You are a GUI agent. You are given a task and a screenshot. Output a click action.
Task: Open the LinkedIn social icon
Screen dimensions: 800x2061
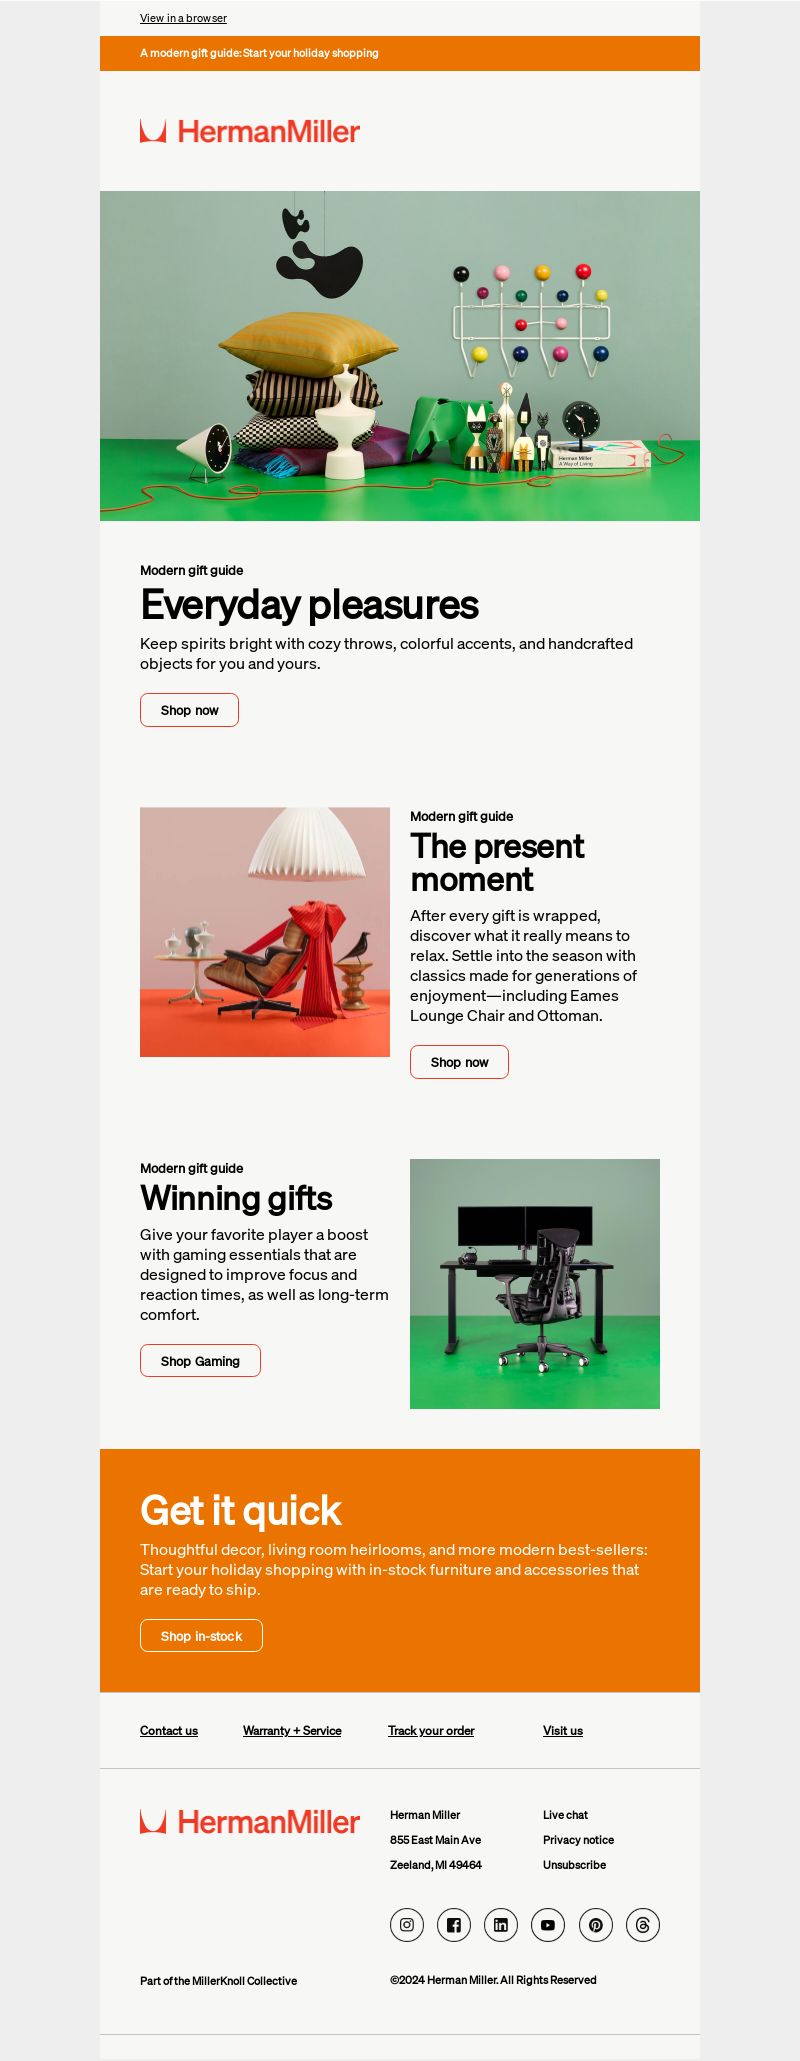coord(501,1925)
